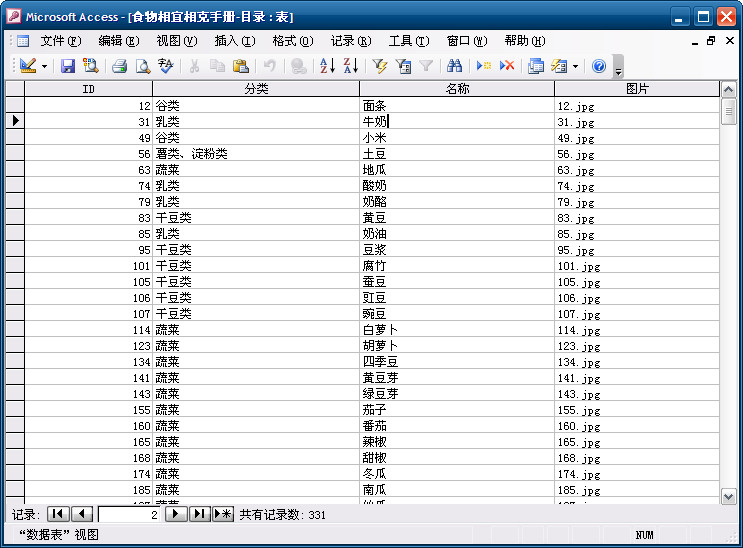Screen dimensions: 743x548
Task: Click the vertical scrollbar up arrow
Action: click(x=728, y=89)
